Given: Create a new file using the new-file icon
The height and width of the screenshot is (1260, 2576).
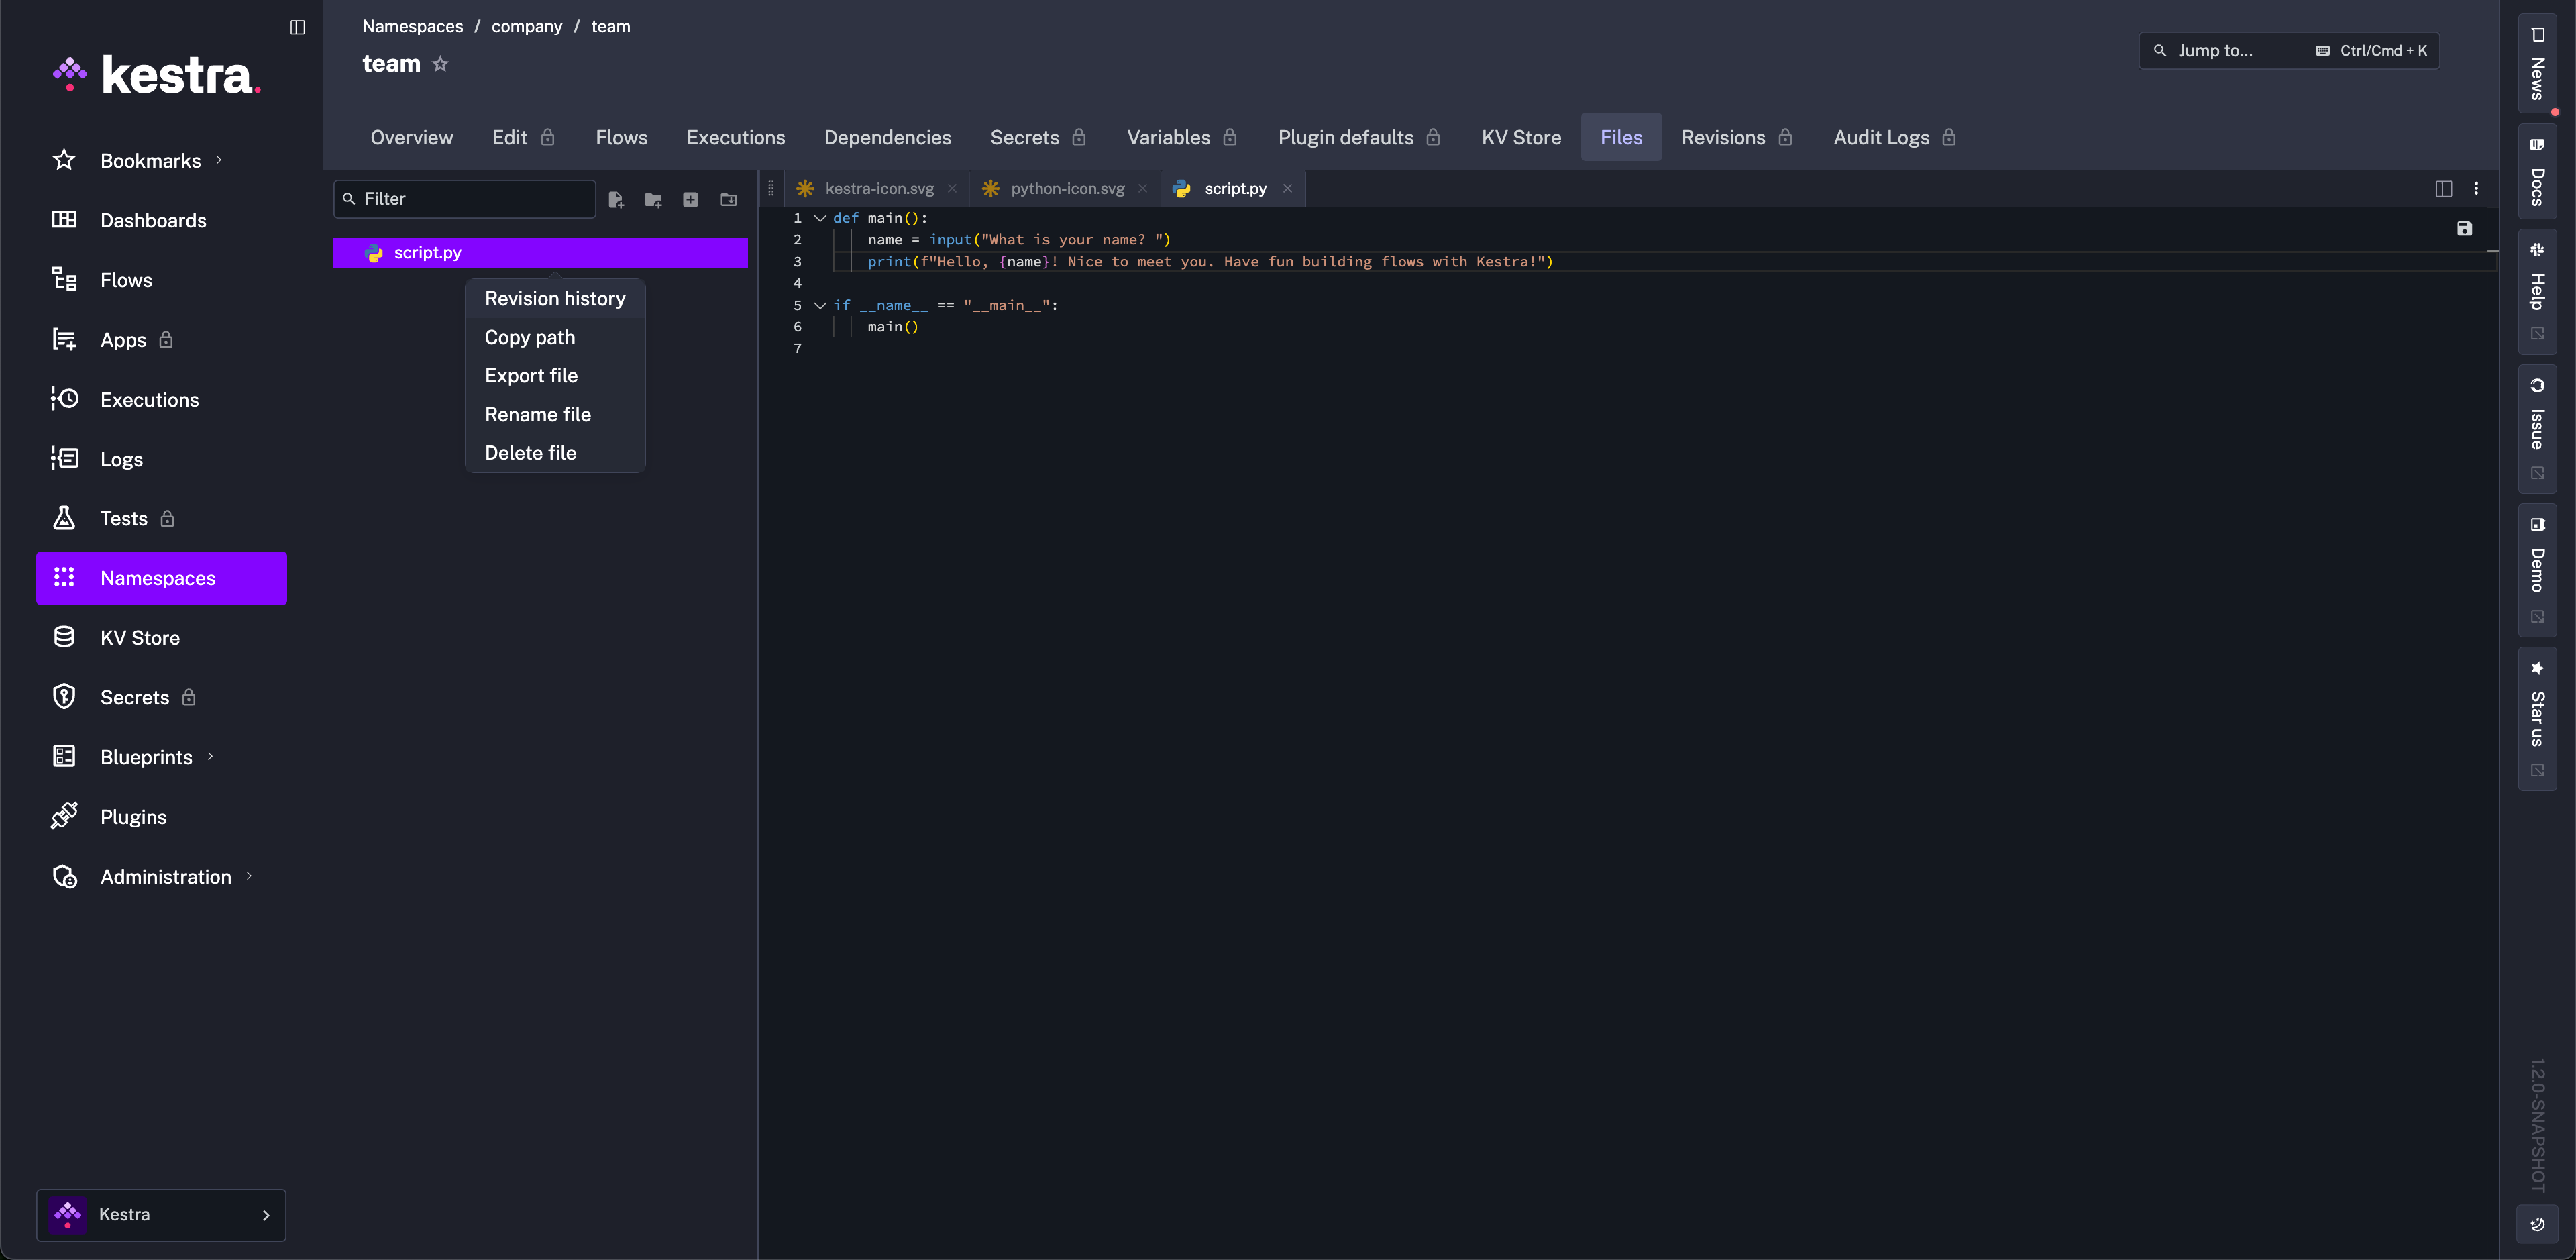Looking at the screenshot, I should (617, 199).
